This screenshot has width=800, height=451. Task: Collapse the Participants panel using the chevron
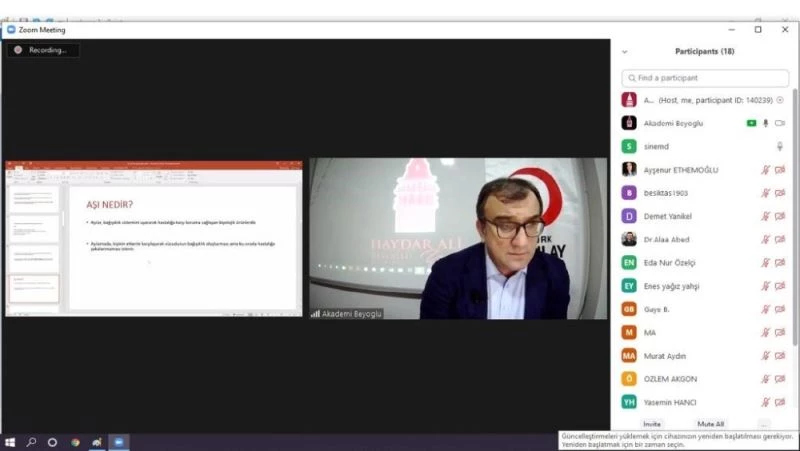(625, 51)
